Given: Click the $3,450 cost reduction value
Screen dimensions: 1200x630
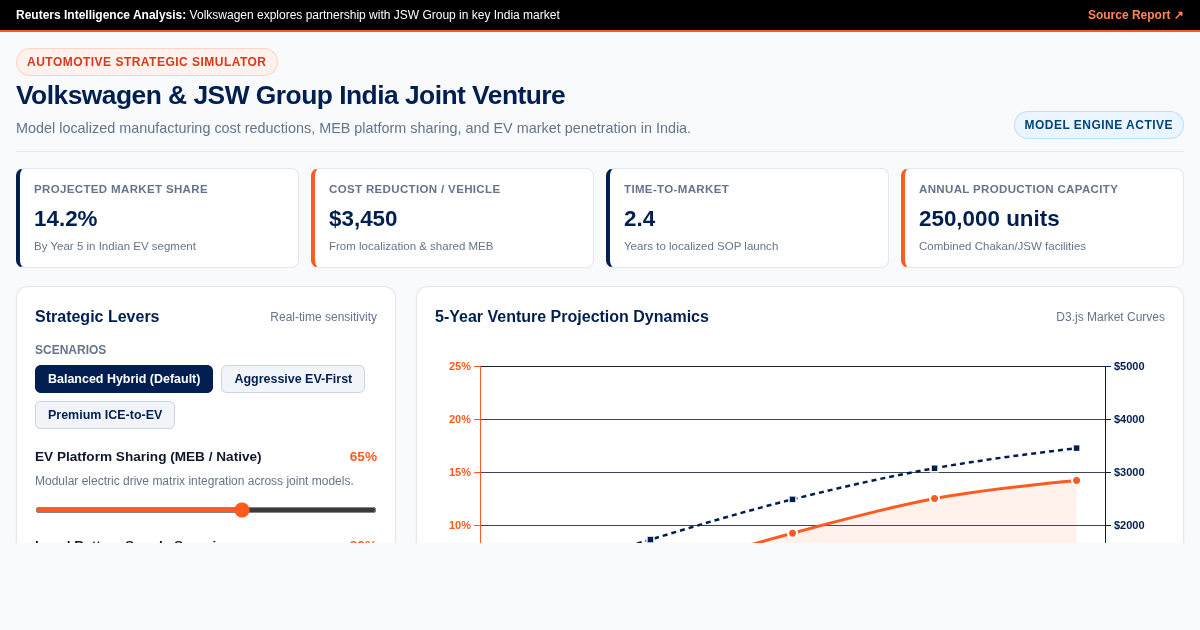Looking at the screenshot, I should [x=363, y=218].
